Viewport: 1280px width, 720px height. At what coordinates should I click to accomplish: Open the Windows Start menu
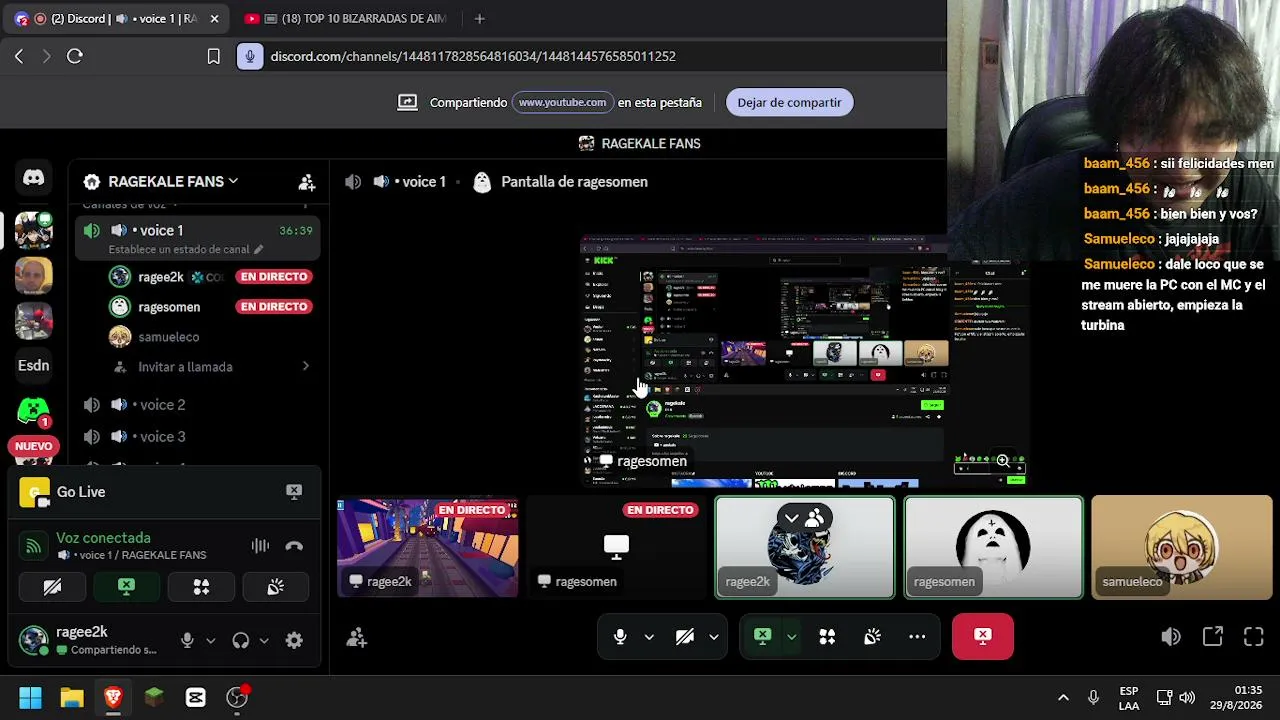point(31,698)
